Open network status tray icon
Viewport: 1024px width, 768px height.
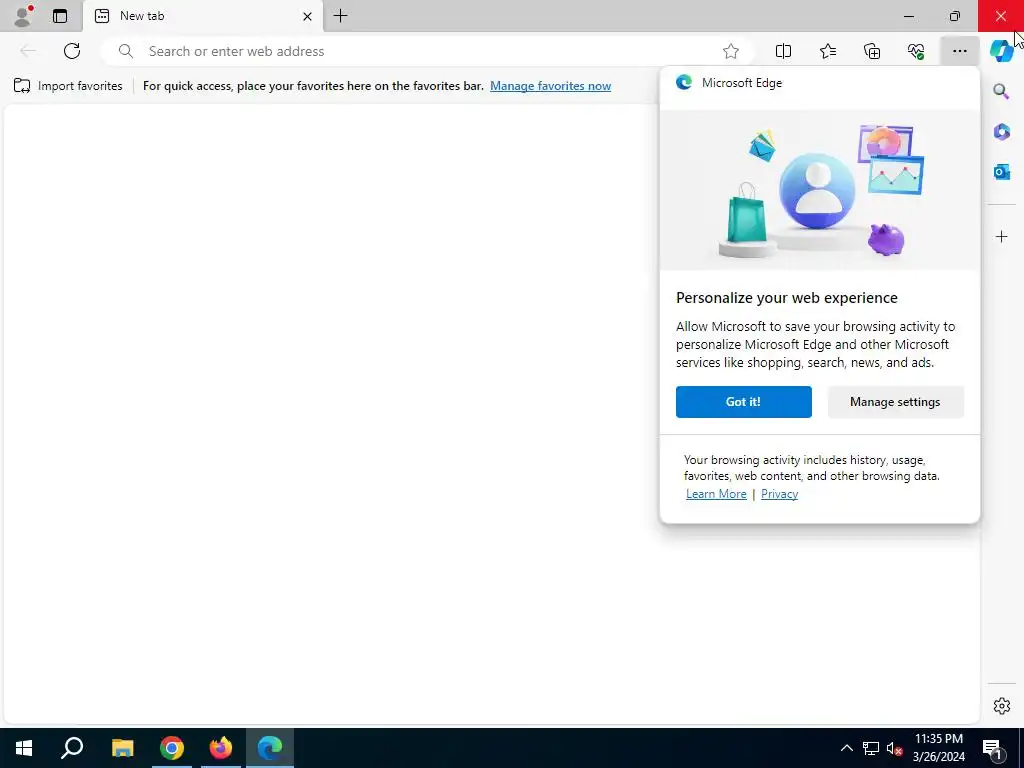(x=871, y=748)
